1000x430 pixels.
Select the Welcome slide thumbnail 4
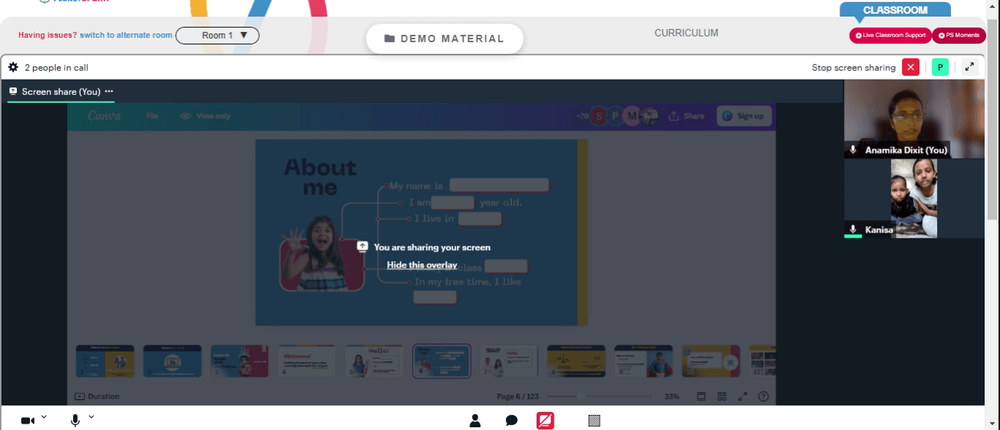[x=307, y=361]
